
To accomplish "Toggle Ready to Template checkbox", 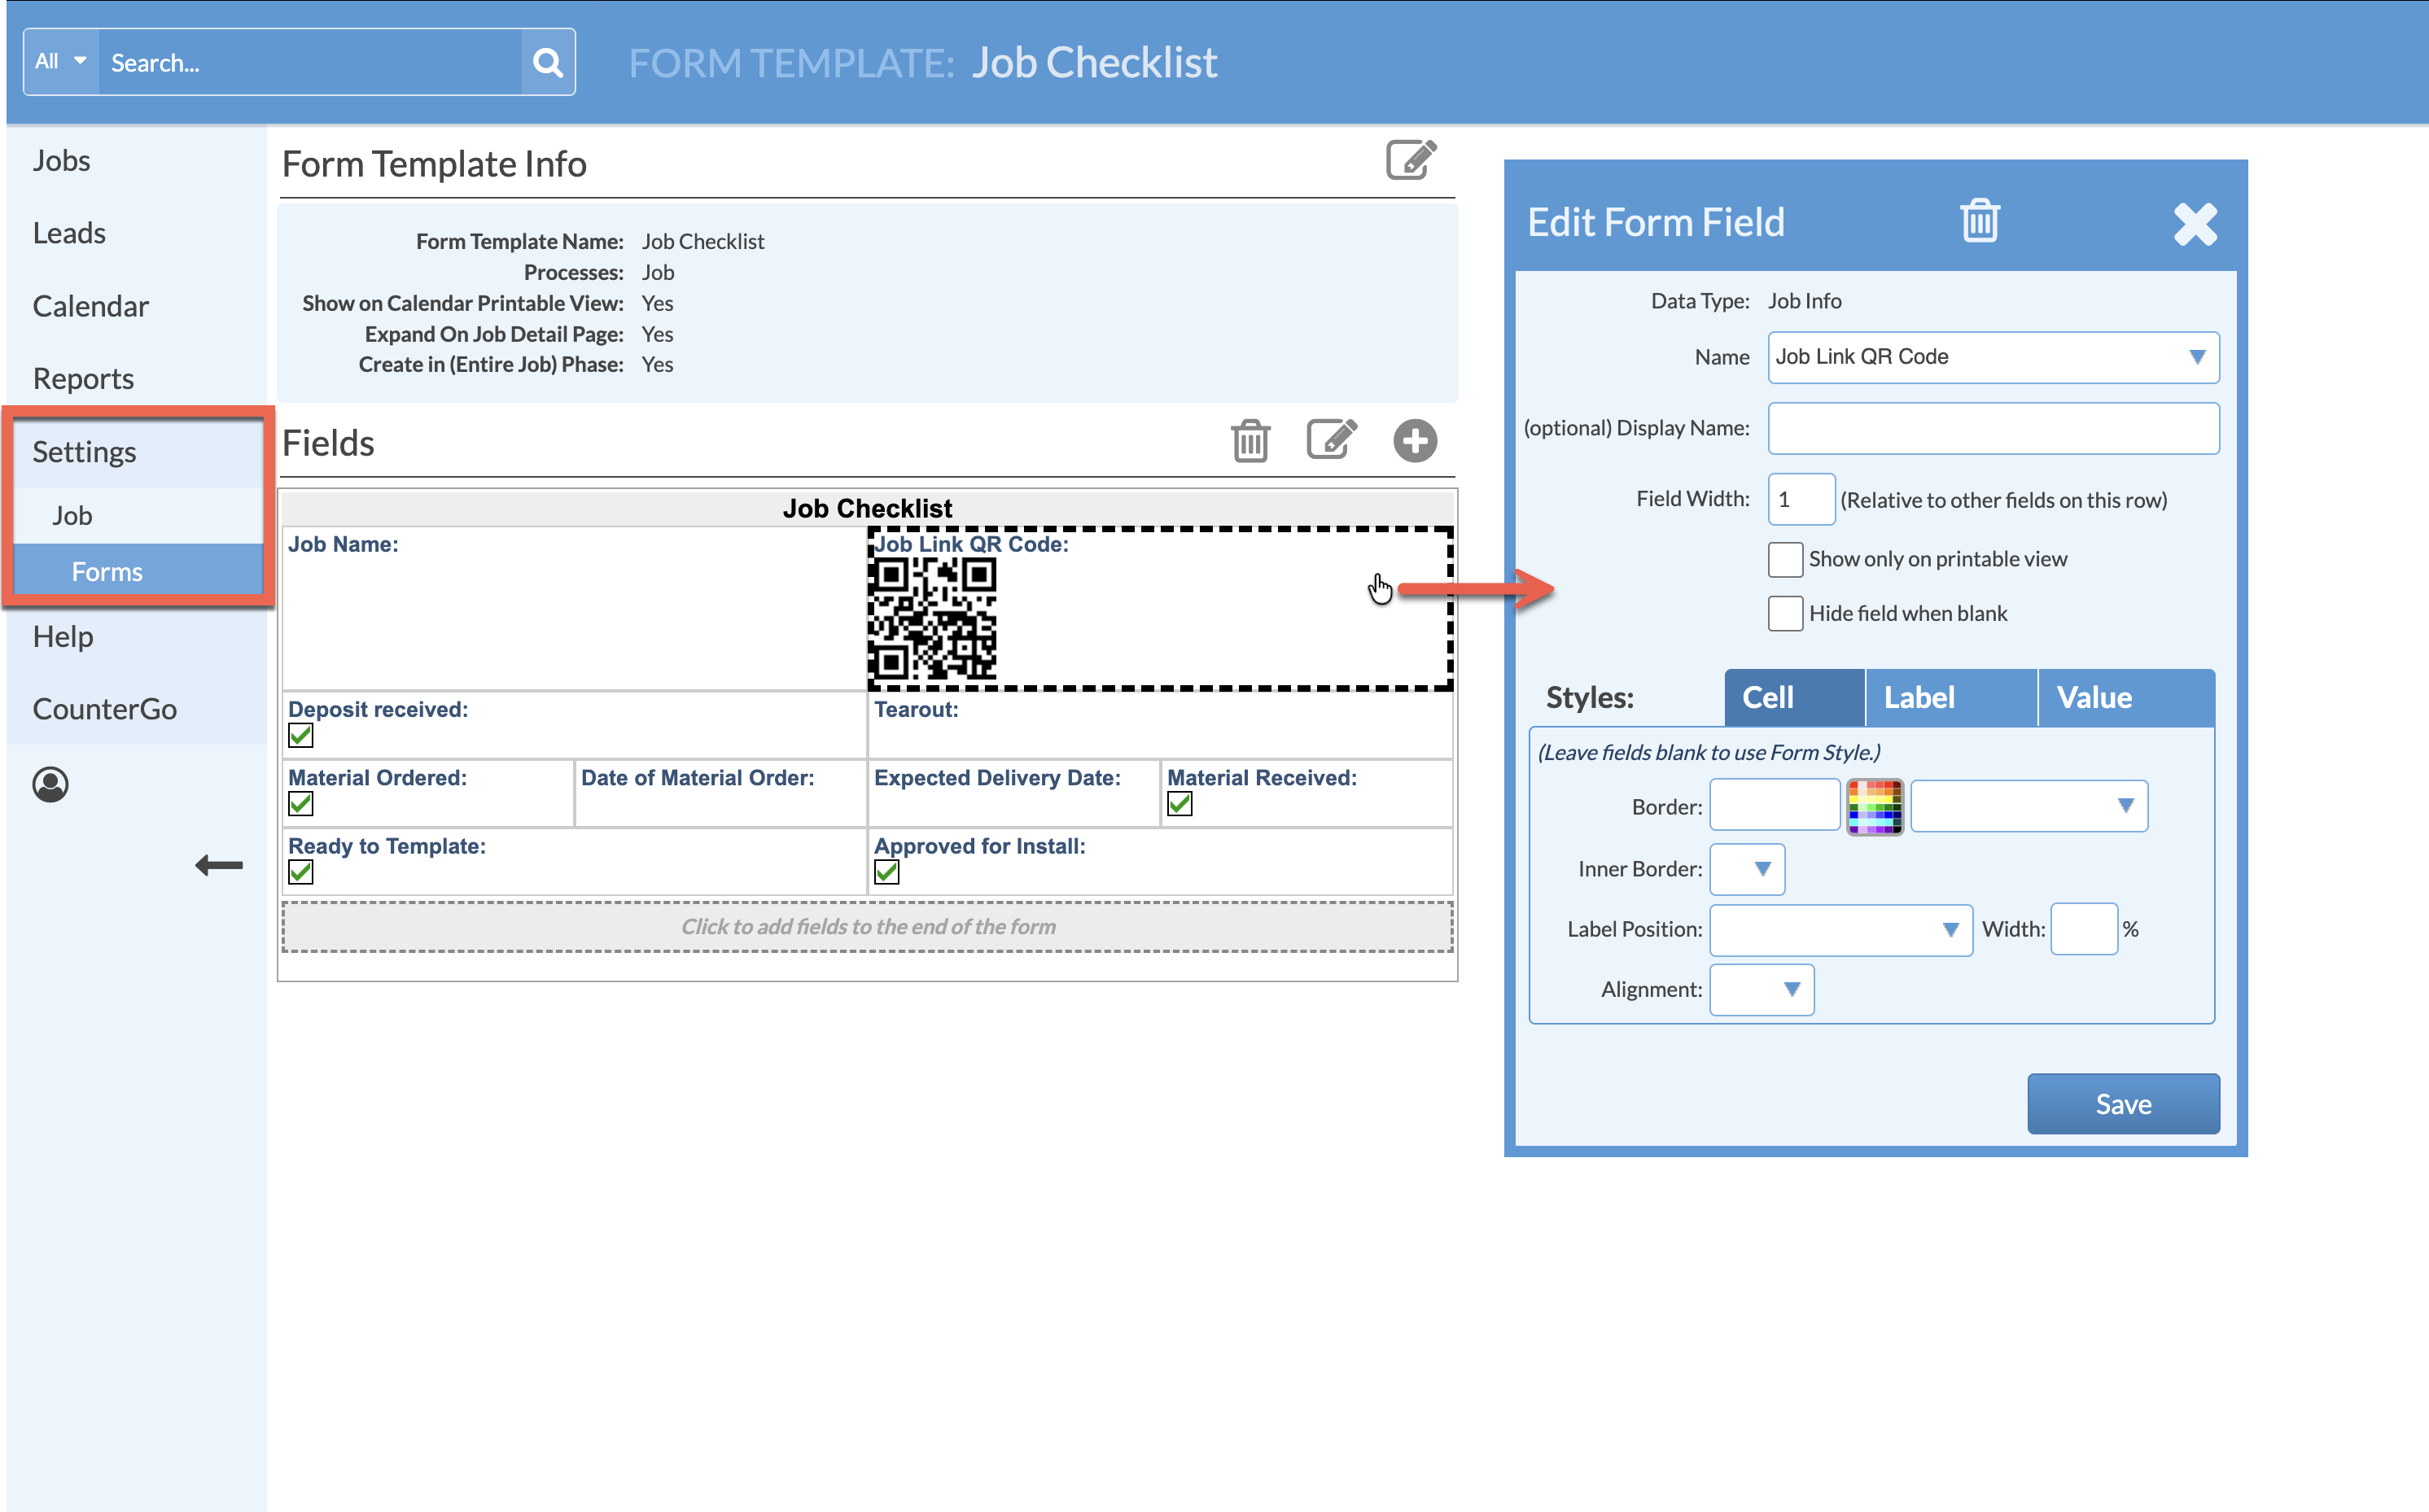I will (x=301, y=872).
